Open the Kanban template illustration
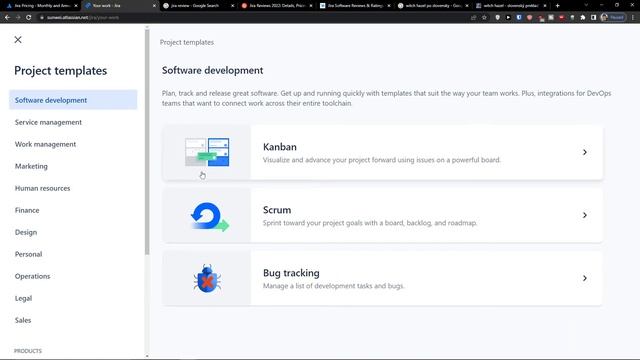Image resolution: width=640 pixels, height=360 pixels. pos(207,152)
